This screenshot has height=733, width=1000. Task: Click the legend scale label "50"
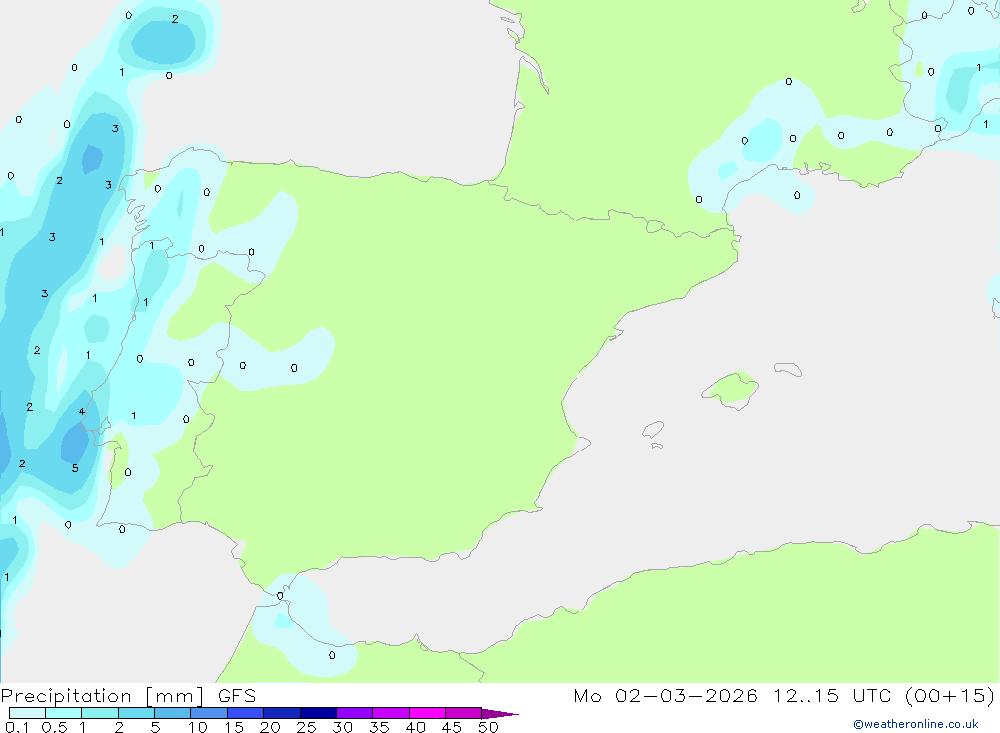tap(488, 727)
